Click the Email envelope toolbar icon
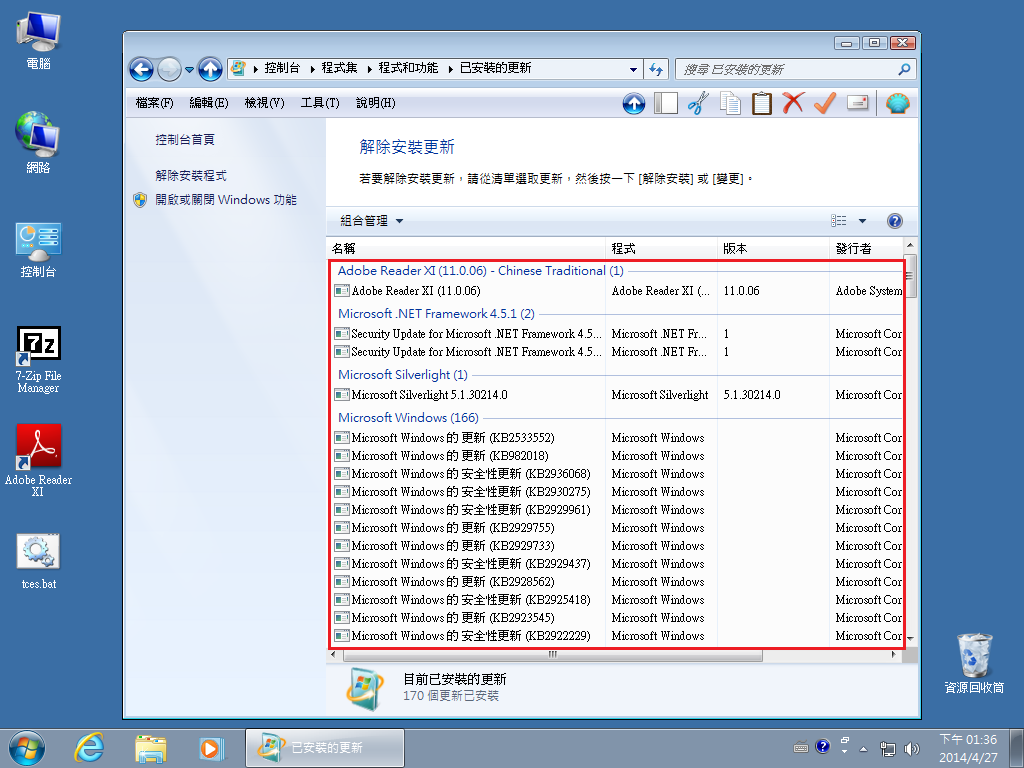This screenshot has height=768, width=1024. (x=857, y=103)
